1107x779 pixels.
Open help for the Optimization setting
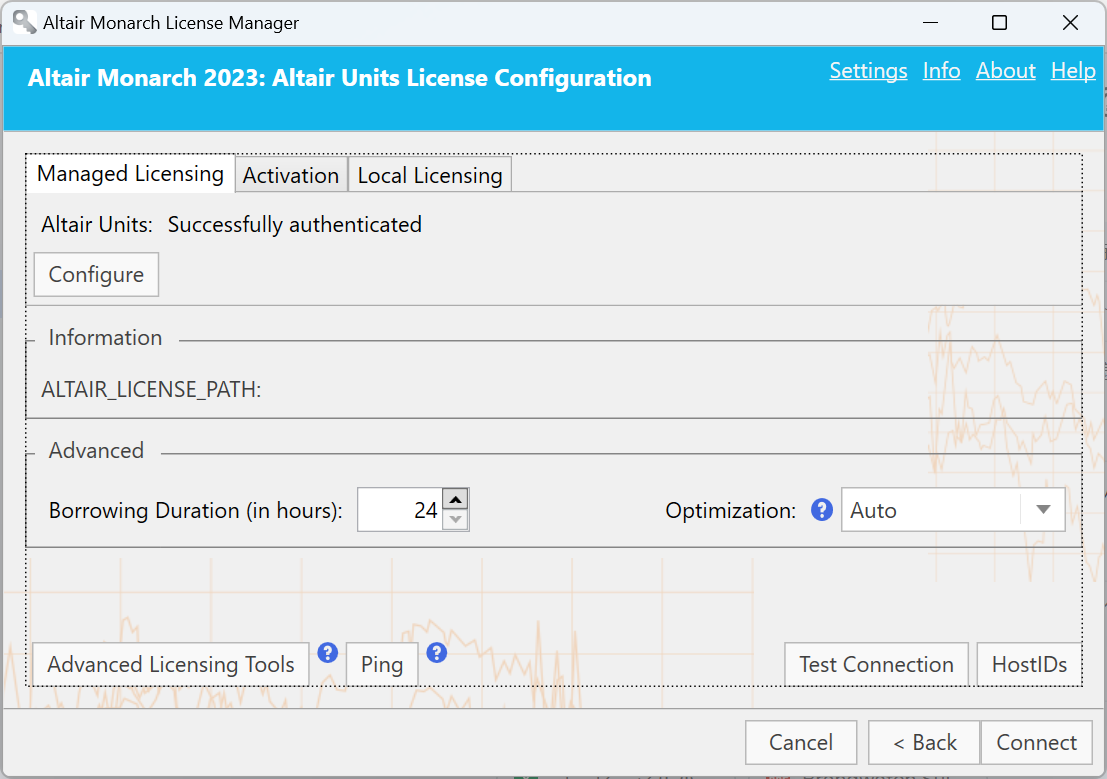pyautogui.click(x=822, y=509)
